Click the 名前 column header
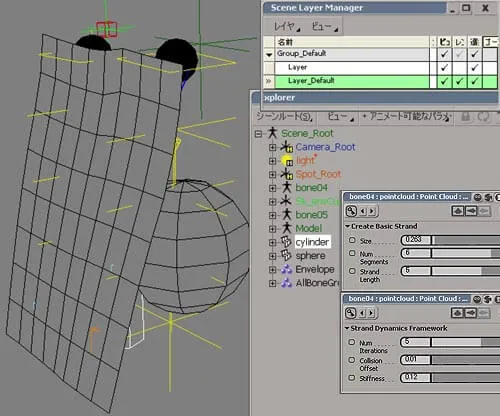 [x=352, y=42]
